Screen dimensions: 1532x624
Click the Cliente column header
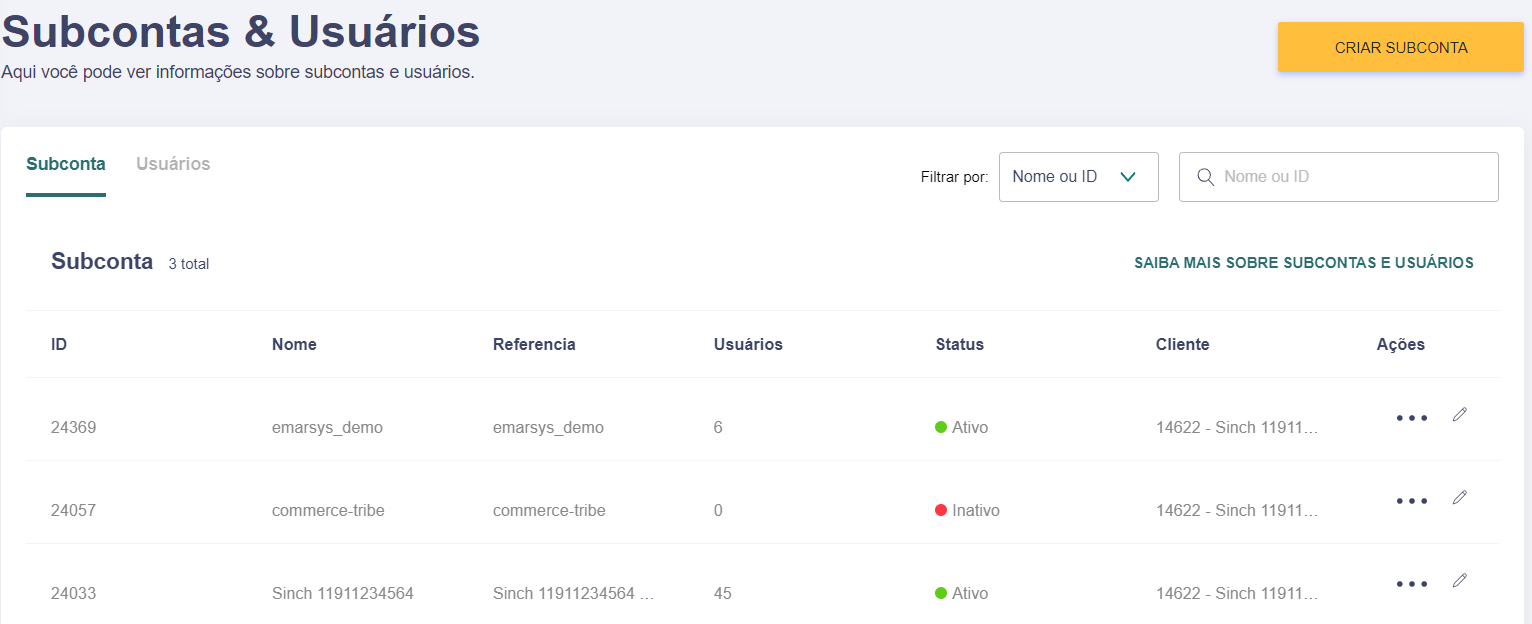(1183, 344)
